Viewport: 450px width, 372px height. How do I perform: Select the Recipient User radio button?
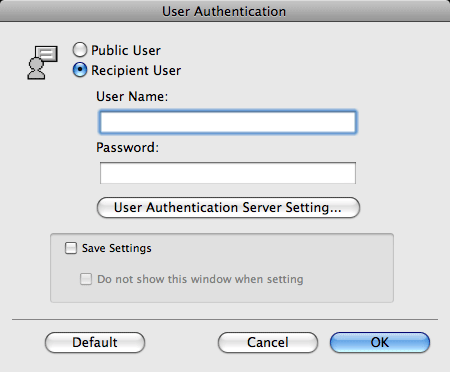(80, 70)
